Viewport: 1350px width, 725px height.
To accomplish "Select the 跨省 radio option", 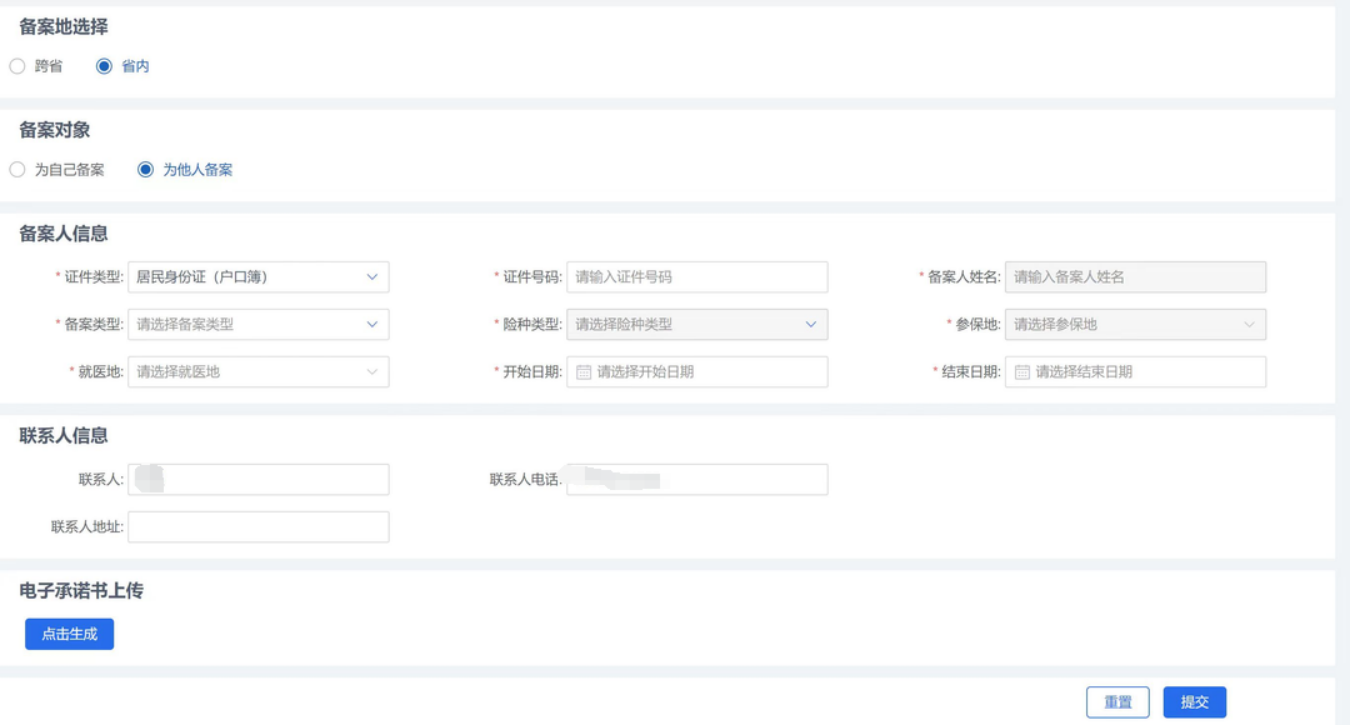I will 17,66.
